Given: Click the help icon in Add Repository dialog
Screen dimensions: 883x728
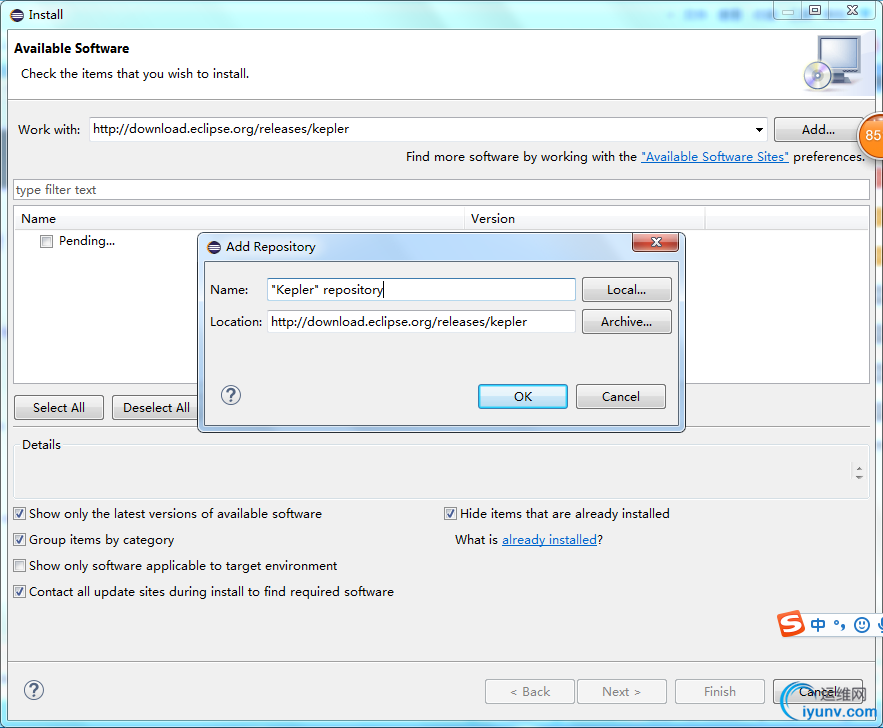Looking at the screenshot, I should (x=231, y=395).
